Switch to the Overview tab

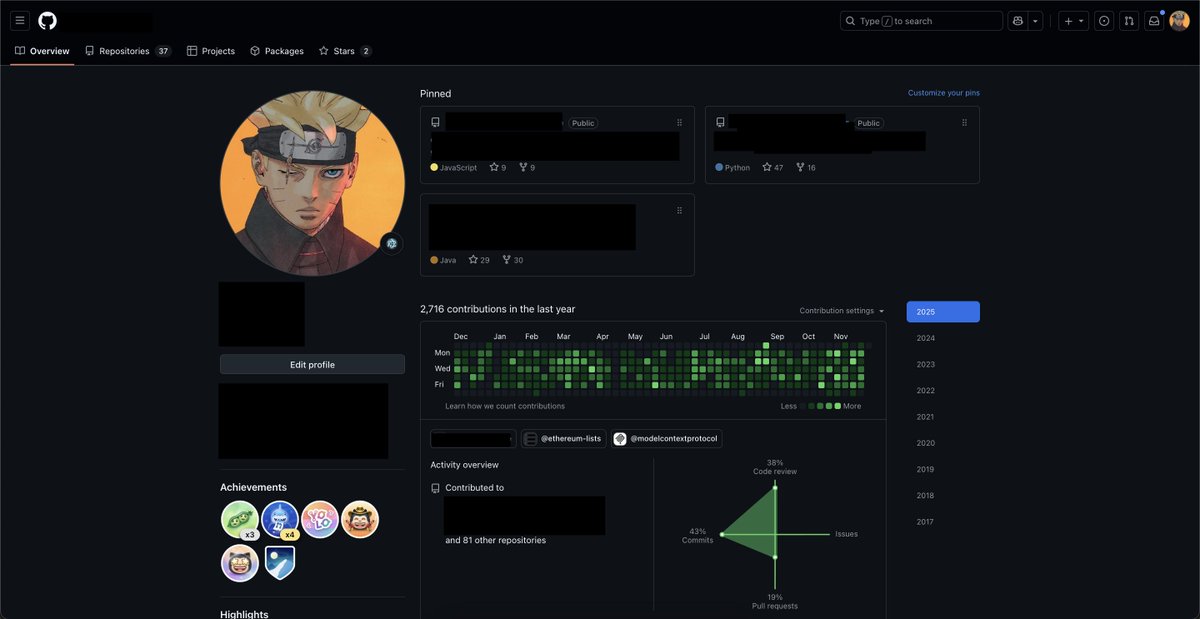coord(42,51)
